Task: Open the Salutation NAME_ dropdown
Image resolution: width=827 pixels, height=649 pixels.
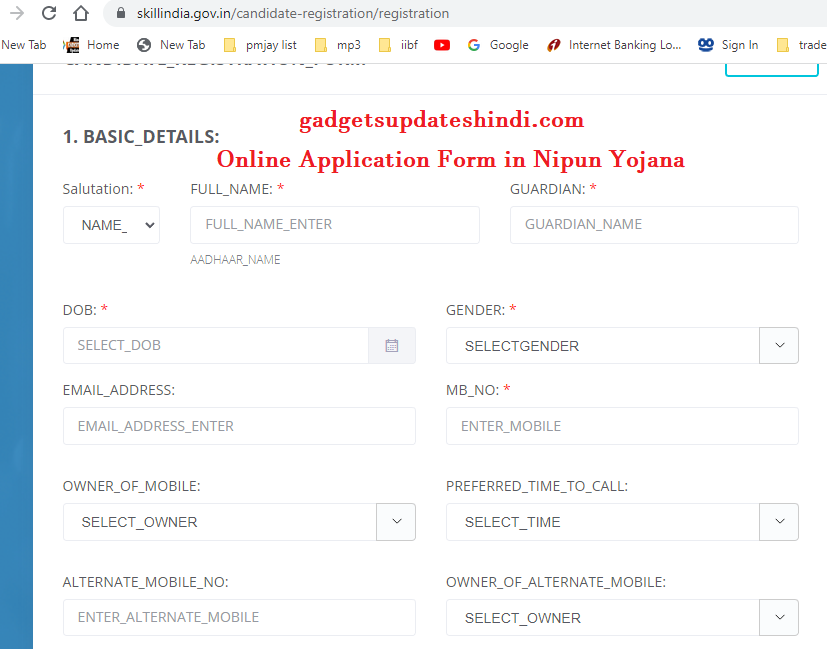Action: [111, 224]
